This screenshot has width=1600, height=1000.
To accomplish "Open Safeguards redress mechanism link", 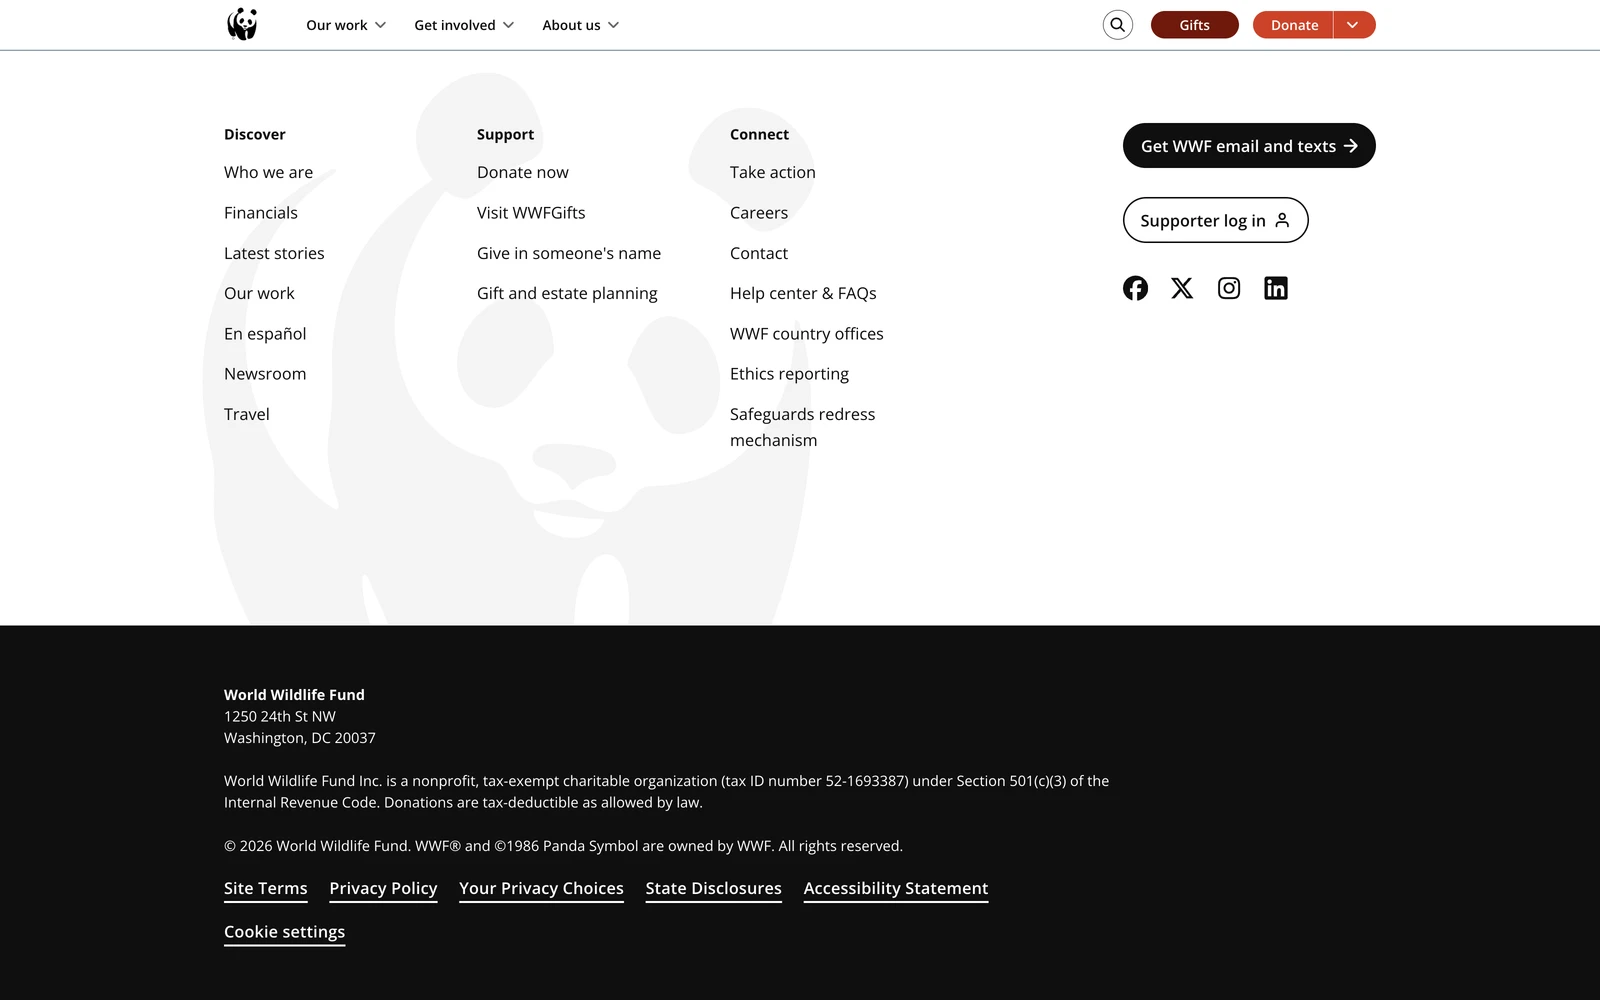I will point(802,427).
